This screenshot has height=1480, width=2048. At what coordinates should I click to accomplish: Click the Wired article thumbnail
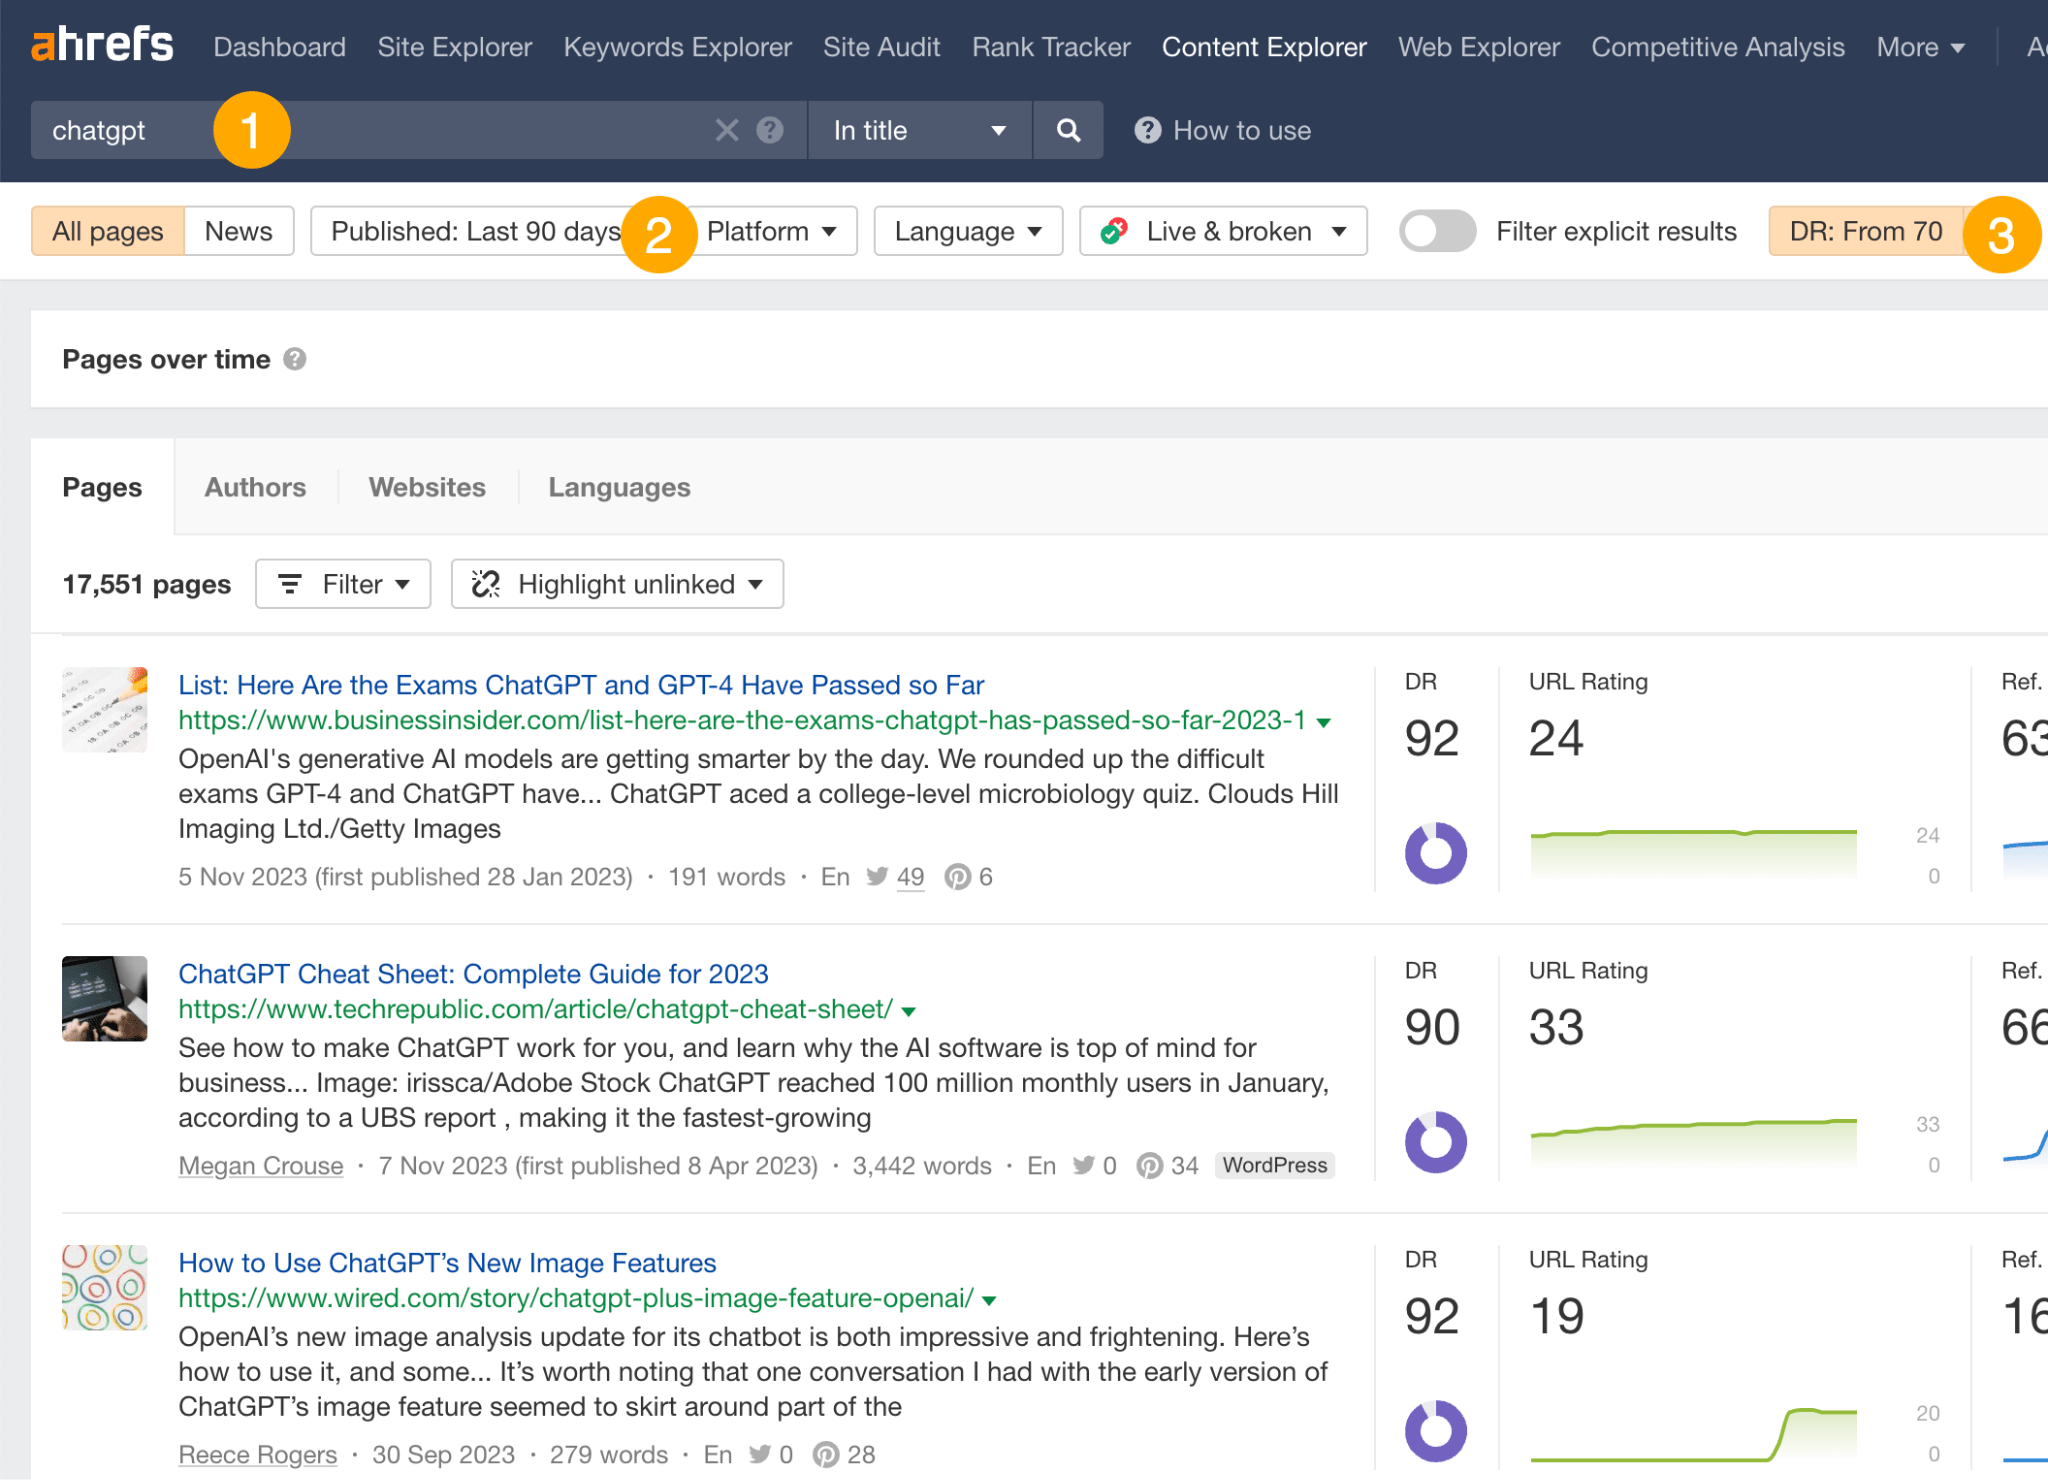tap(104, 1288)
